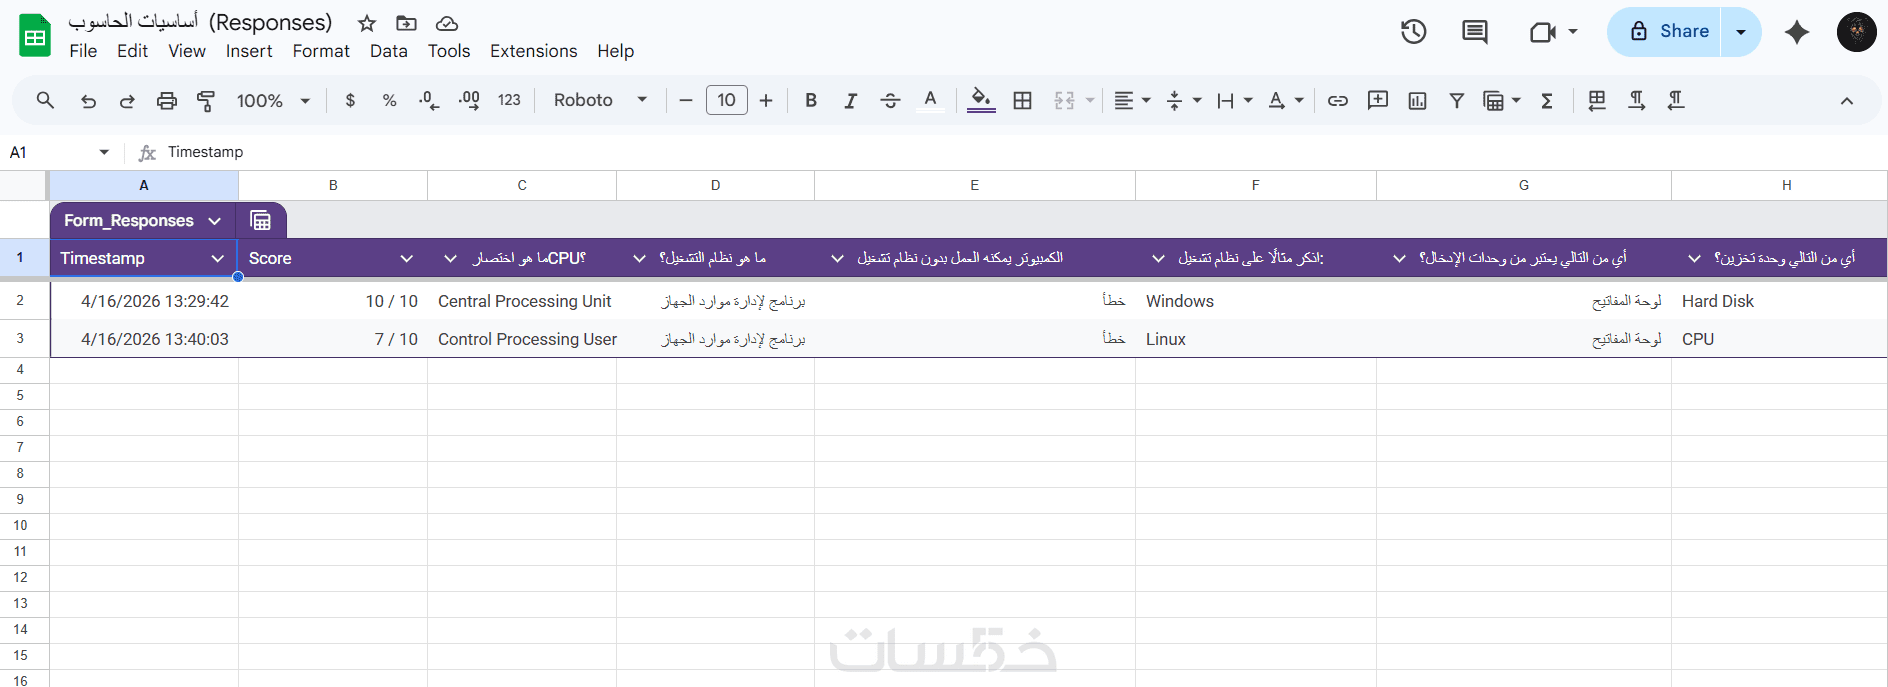The height and width of the screenshot is (687, 1888).
Task: Increase decimal places
Action: click(x=469, y=100)
